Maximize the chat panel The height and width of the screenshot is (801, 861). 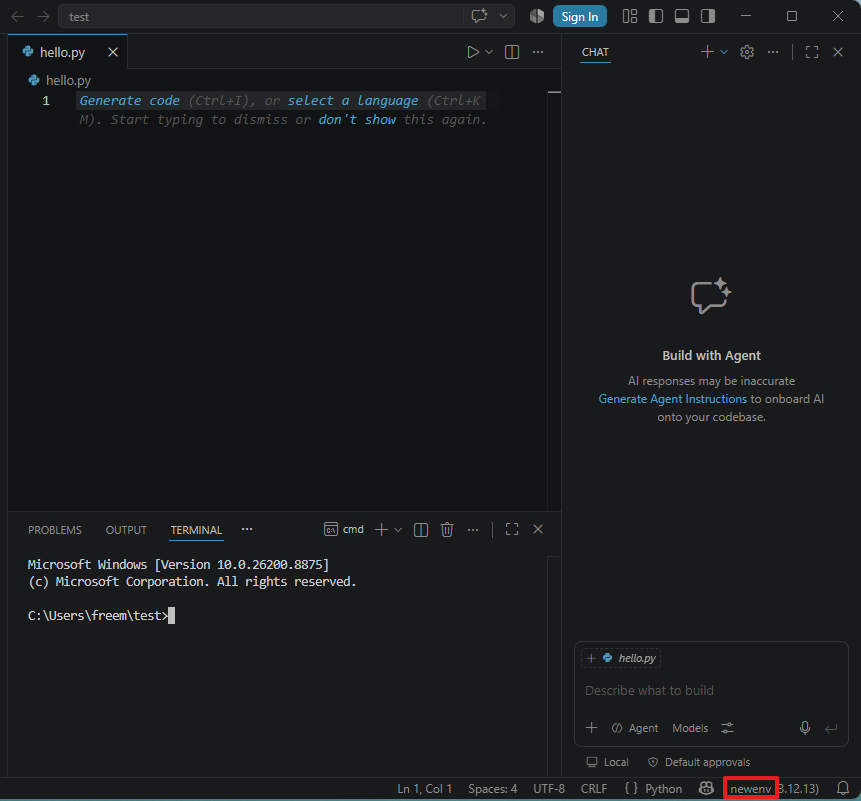(x=812, y=52)
